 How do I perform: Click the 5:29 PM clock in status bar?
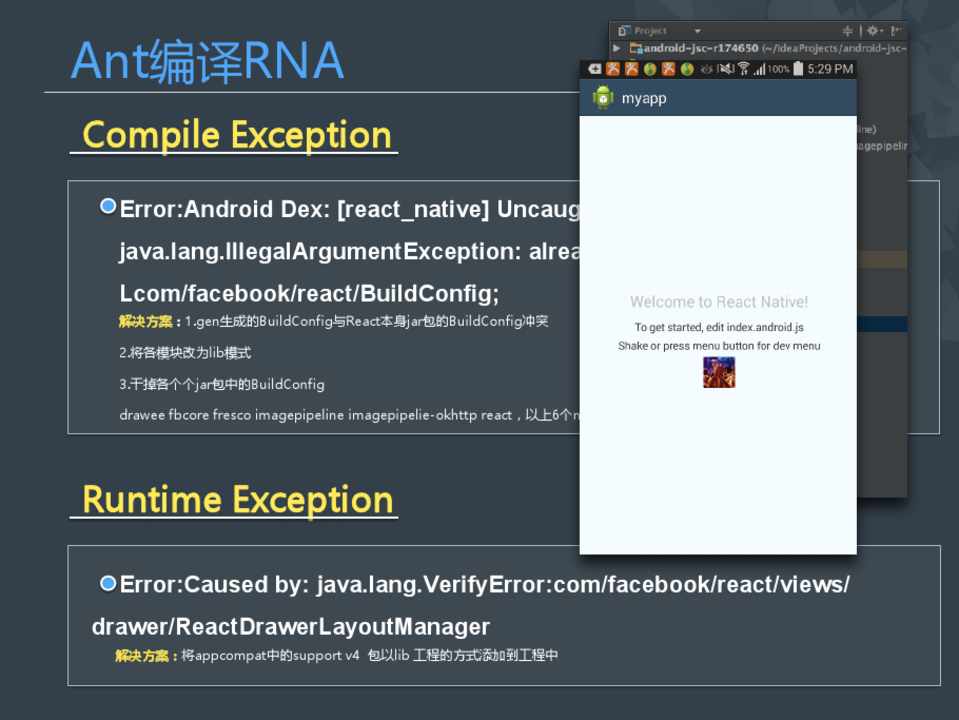(830, 69)
